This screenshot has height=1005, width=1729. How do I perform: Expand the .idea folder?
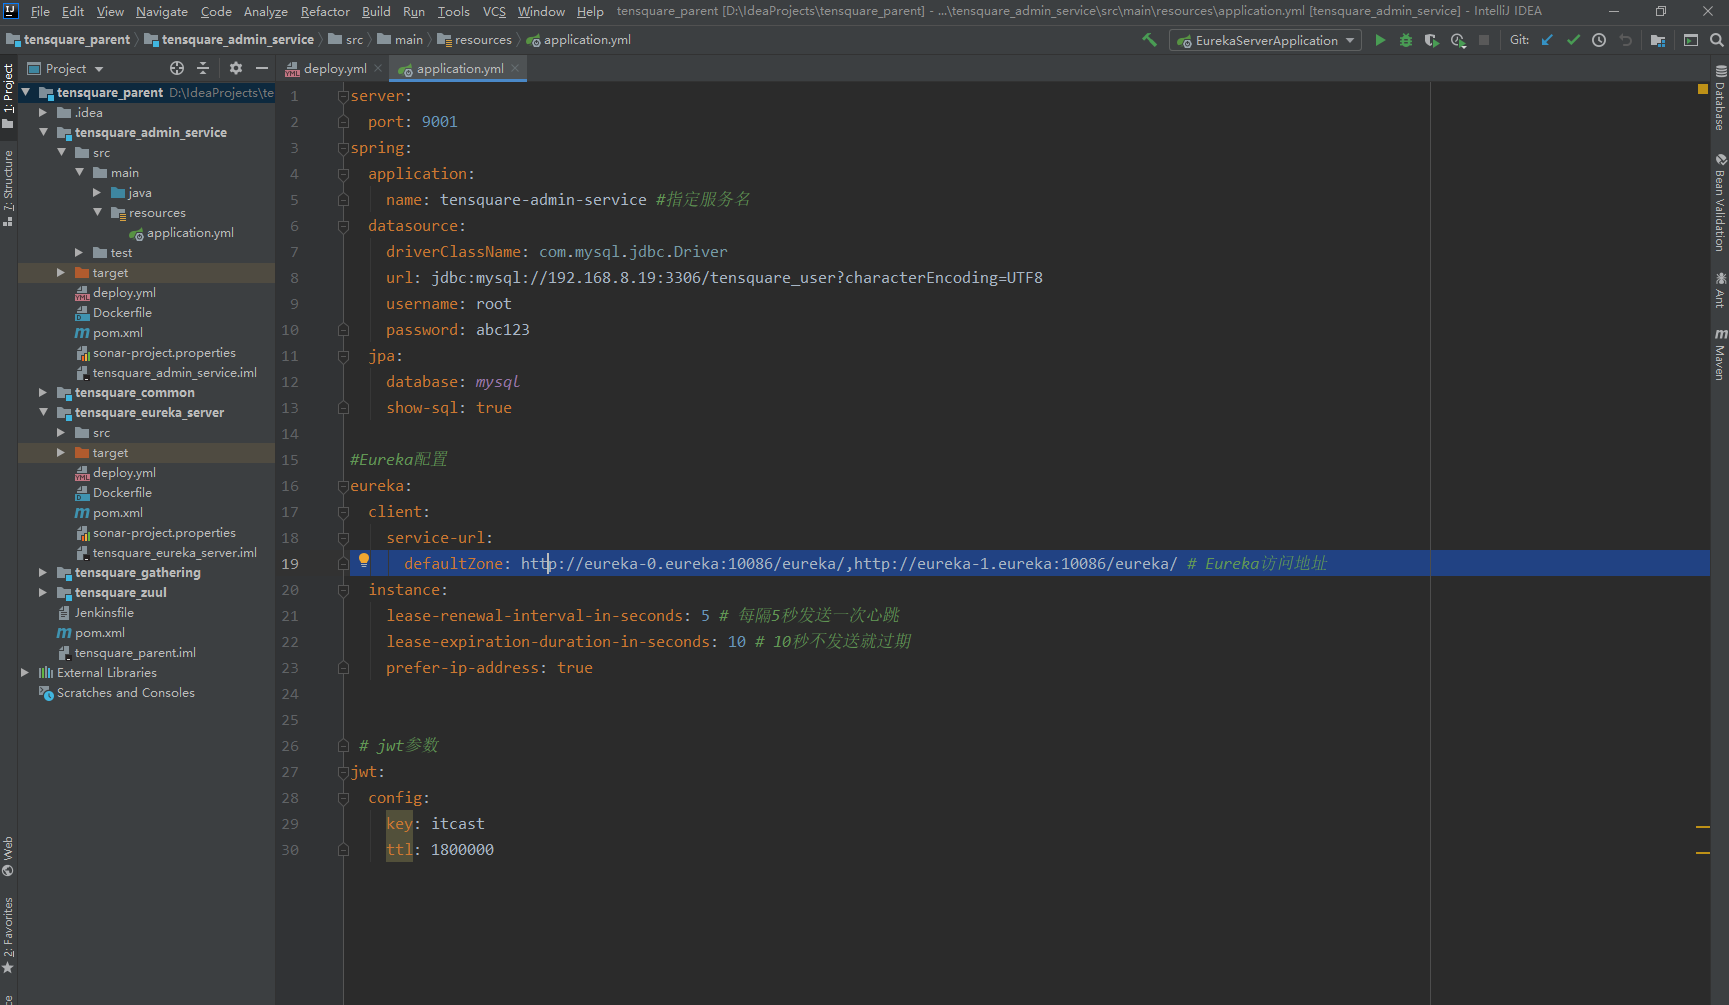(43, 112)
